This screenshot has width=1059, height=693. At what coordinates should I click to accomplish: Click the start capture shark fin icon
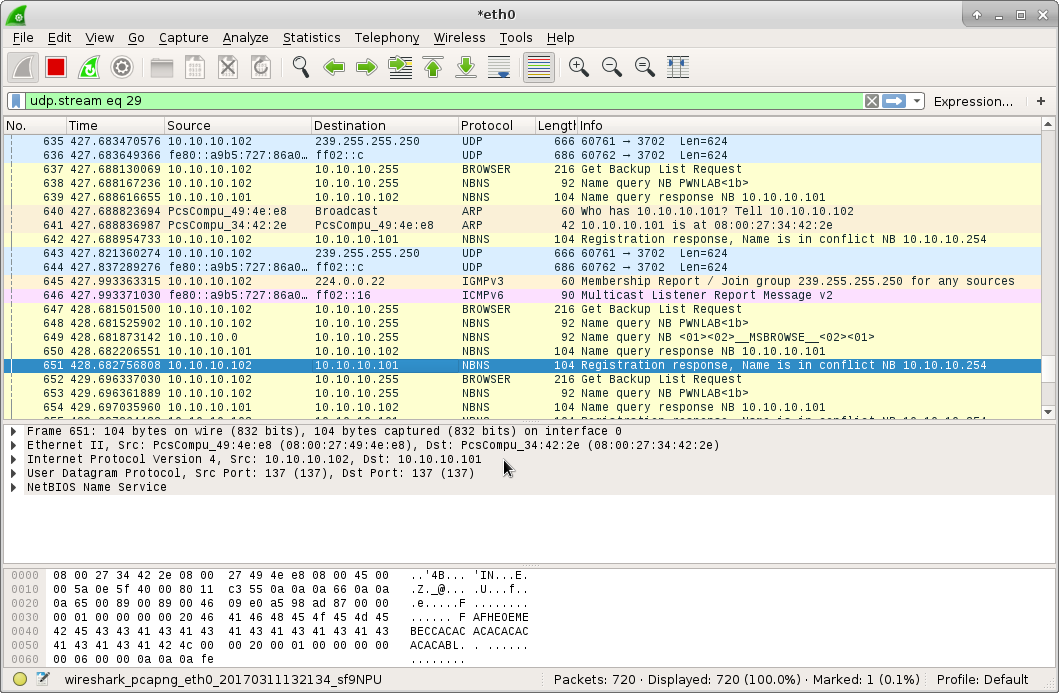[23, 68]
